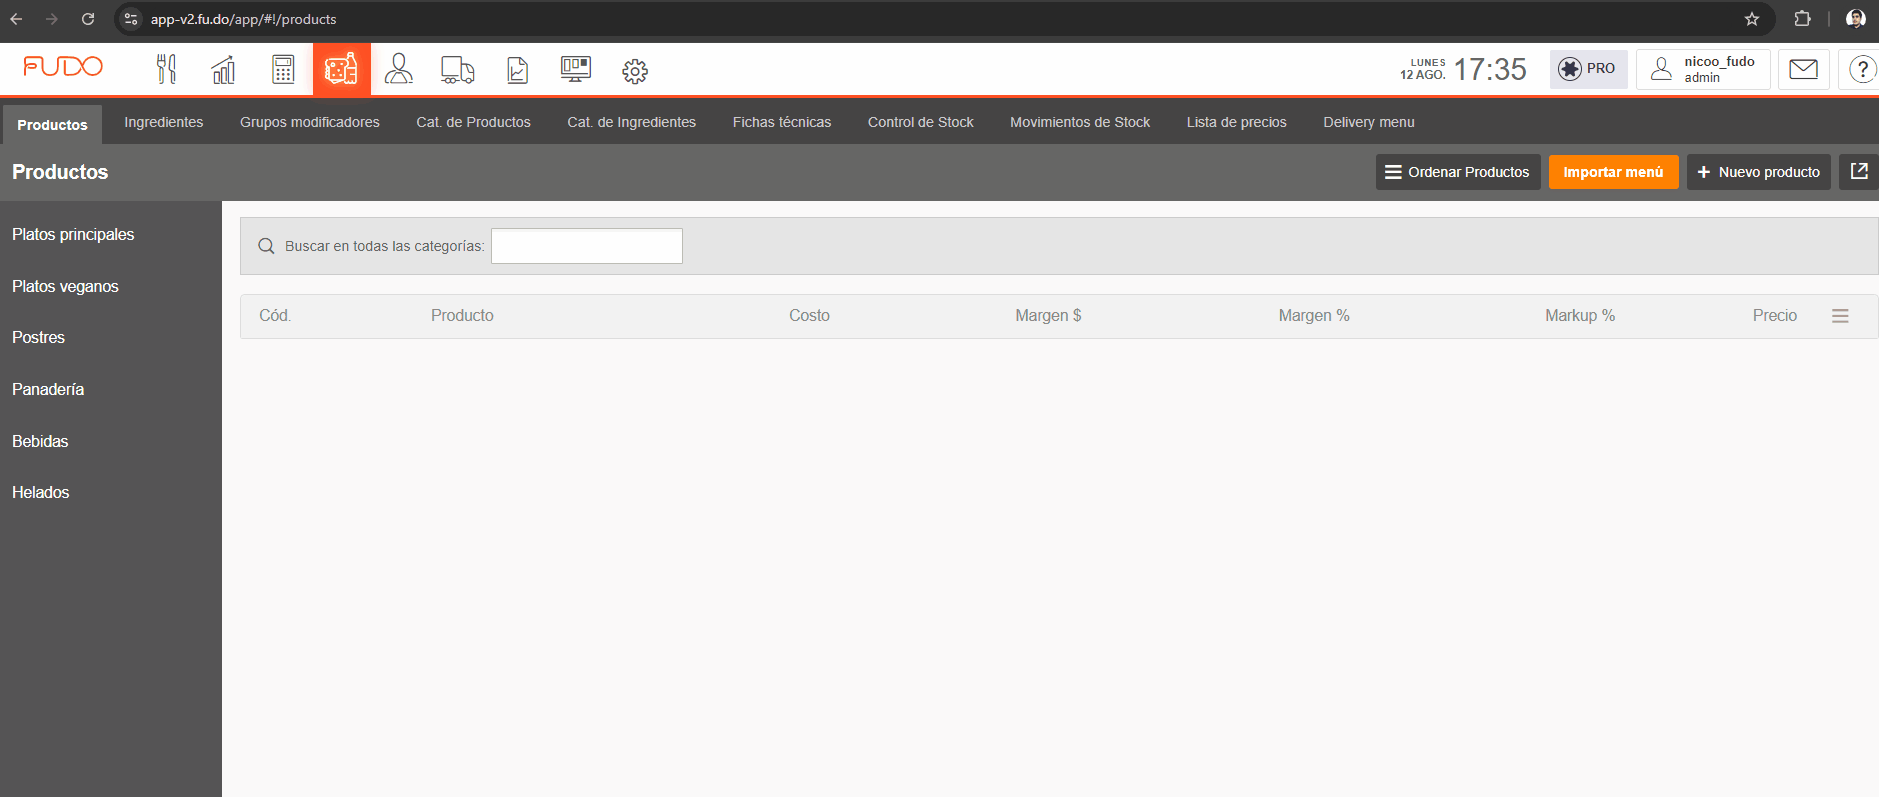Sort by the Markup % column header

tap(1580, 315)
